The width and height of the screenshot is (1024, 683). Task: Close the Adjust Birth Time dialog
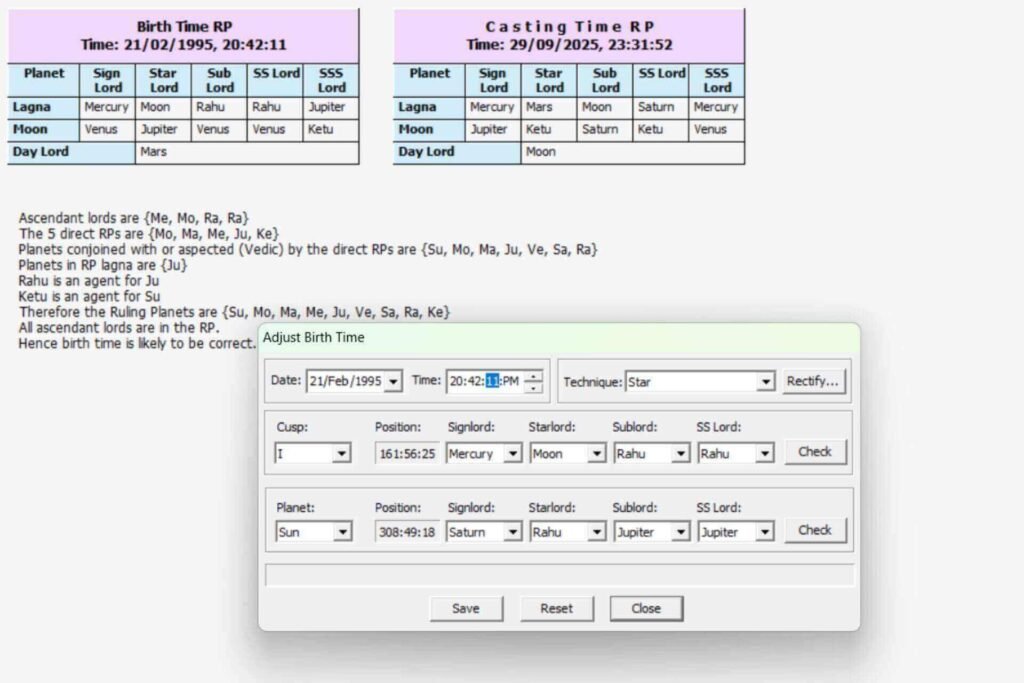coord(646,608)
